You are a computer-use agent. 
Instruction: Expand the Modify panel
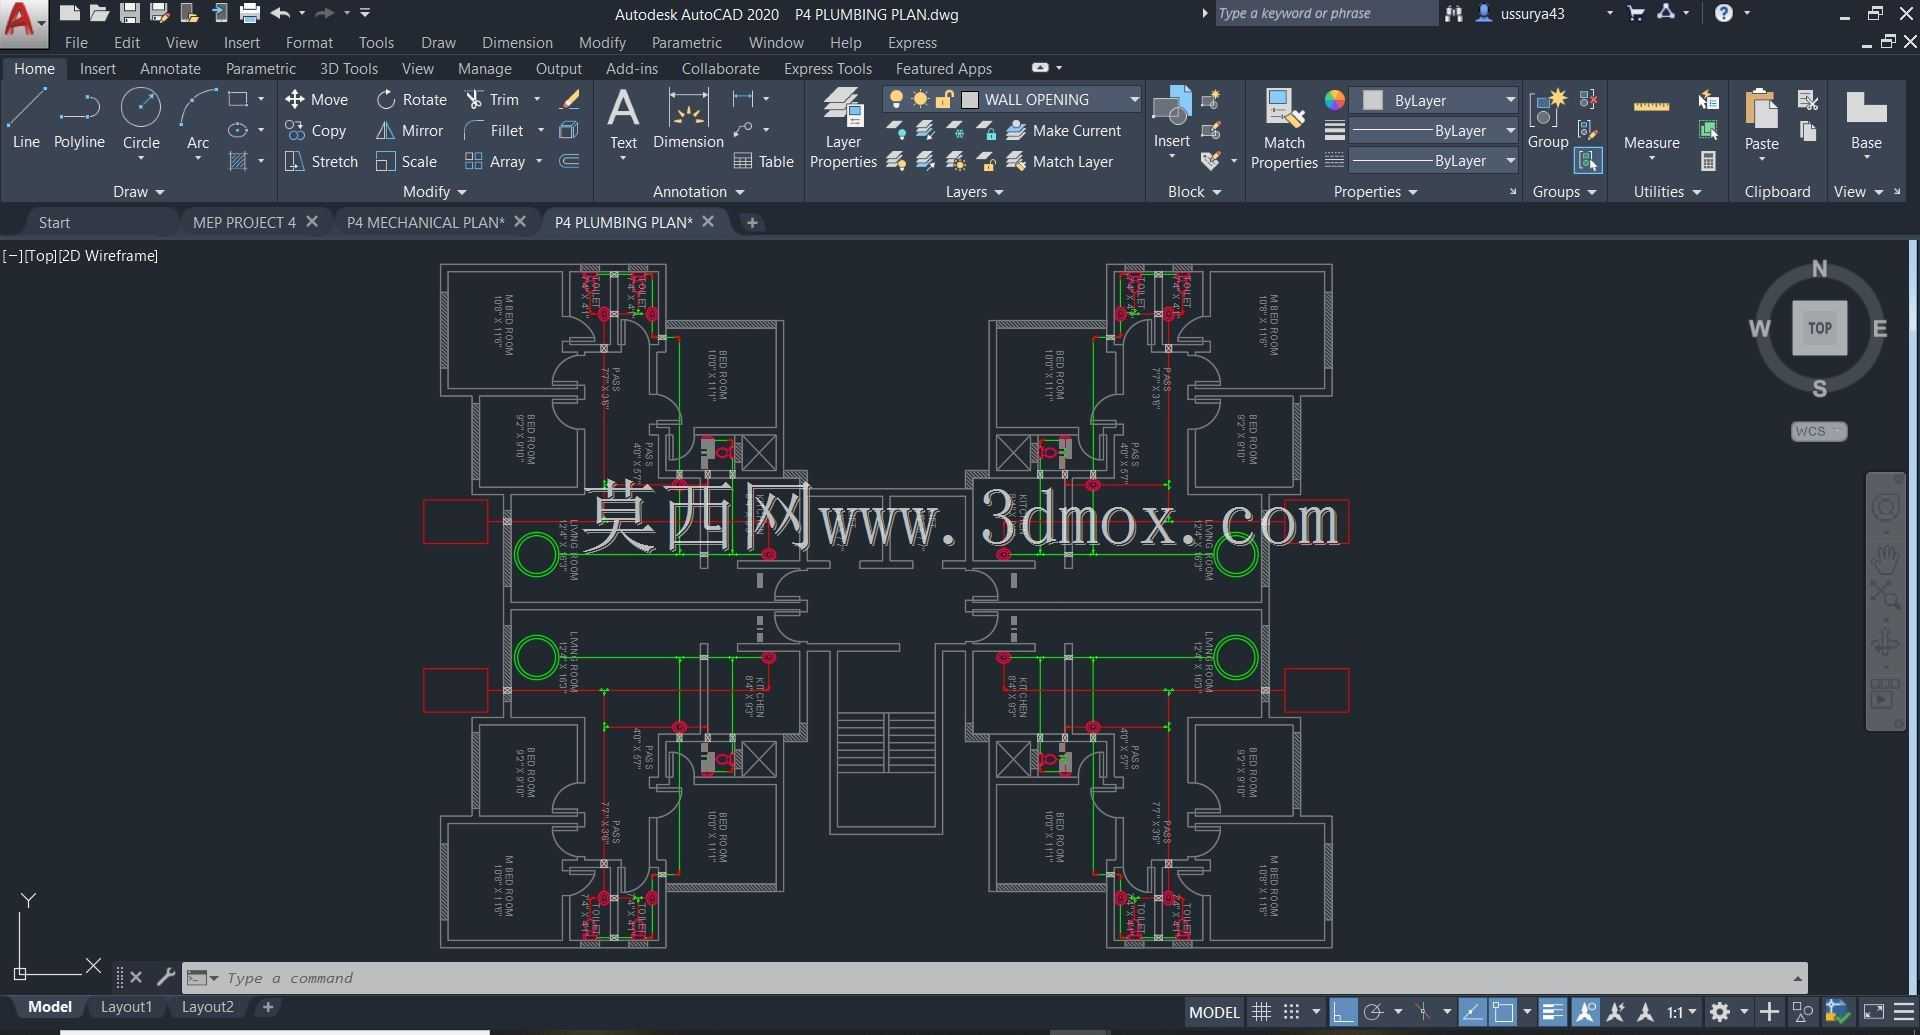(434, 191)
